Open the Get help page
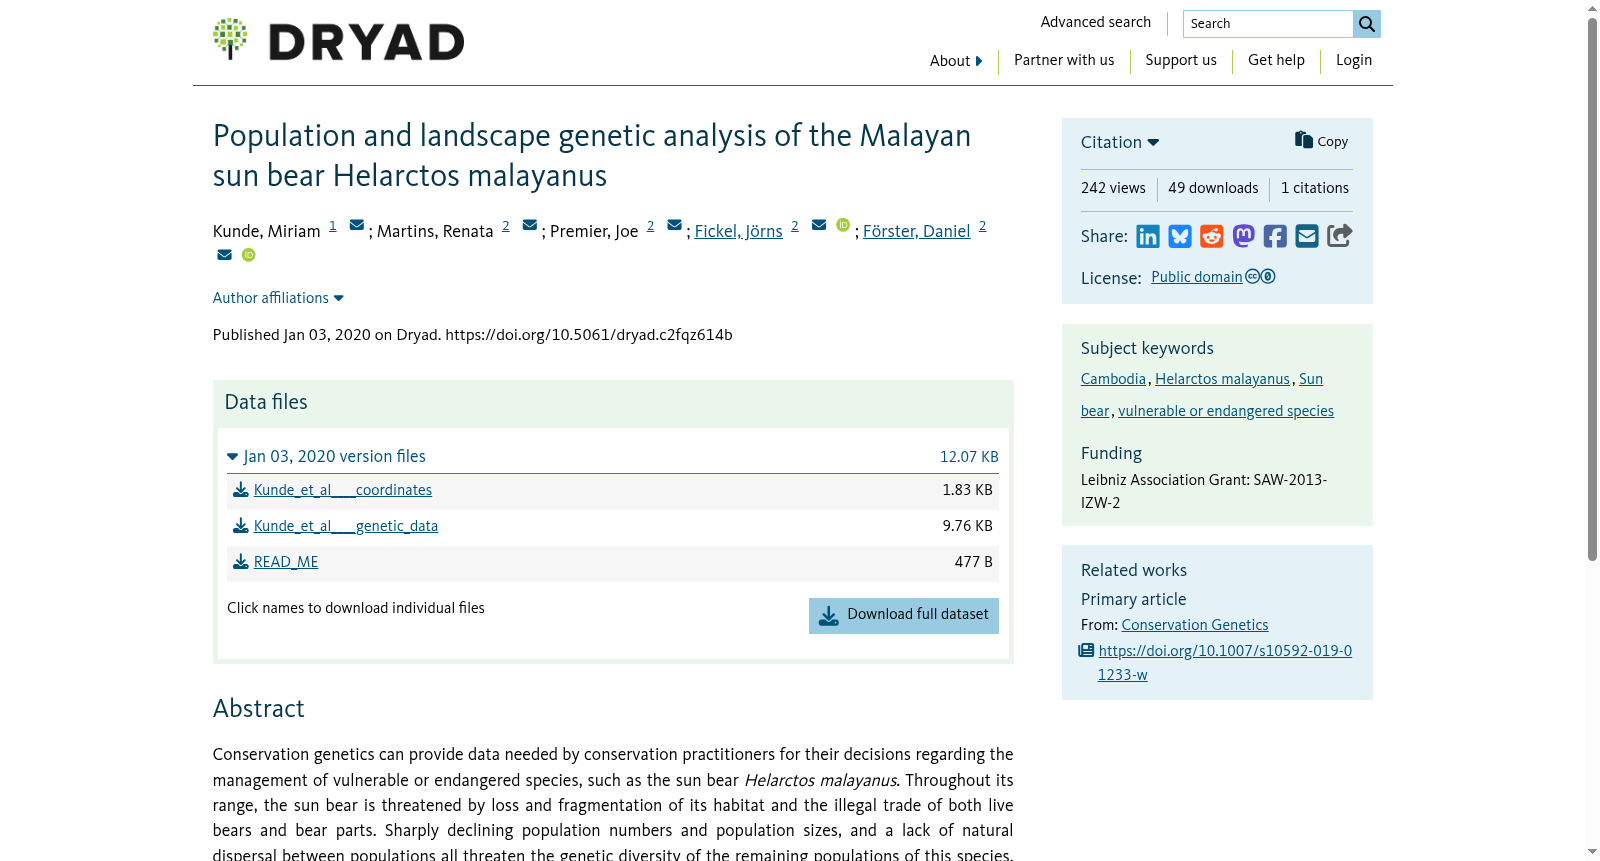The height and width of the screenshot is (861, 1600). pos(1276,60)
